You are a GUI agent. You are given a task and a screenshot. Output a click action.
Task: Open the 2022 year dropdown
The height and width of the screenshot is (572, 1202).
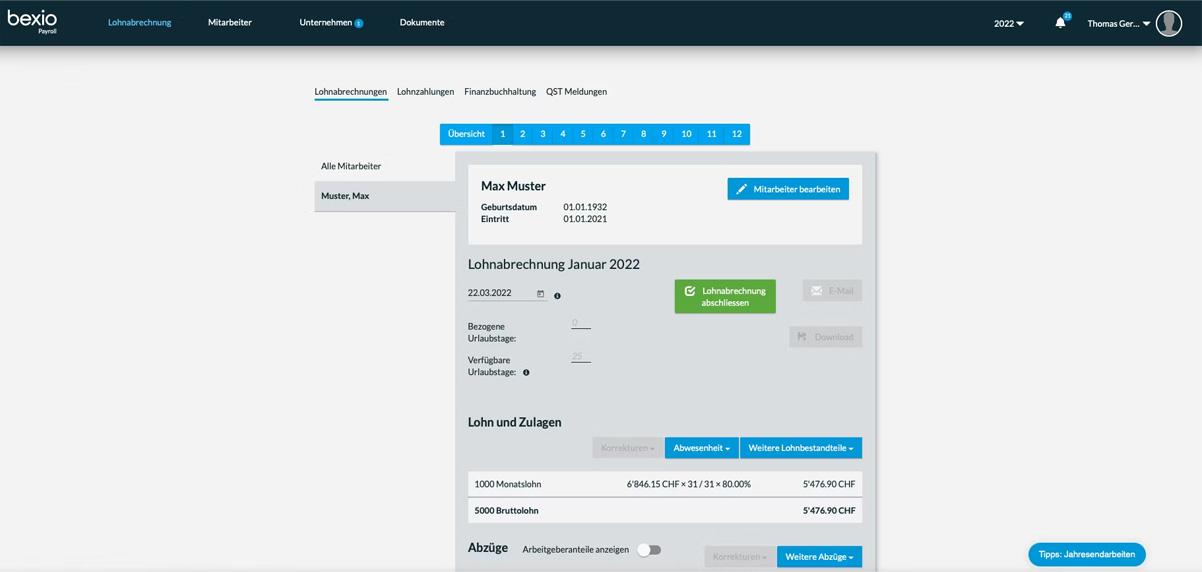coord(1008,23)
